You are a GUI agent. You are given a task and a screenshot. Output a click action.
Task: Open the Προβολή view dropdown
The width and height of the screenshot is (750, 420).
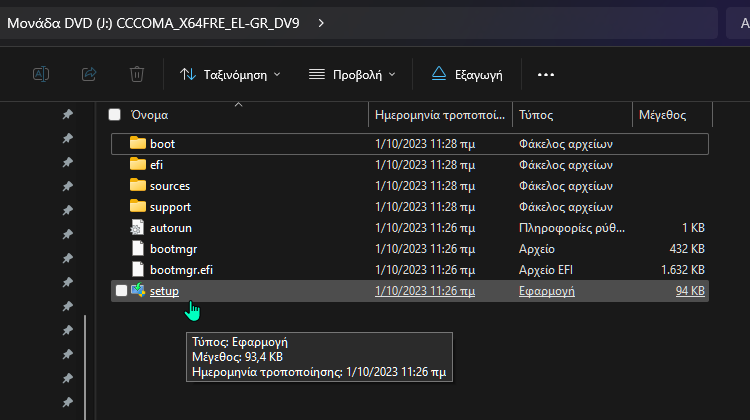coord(352,74)
